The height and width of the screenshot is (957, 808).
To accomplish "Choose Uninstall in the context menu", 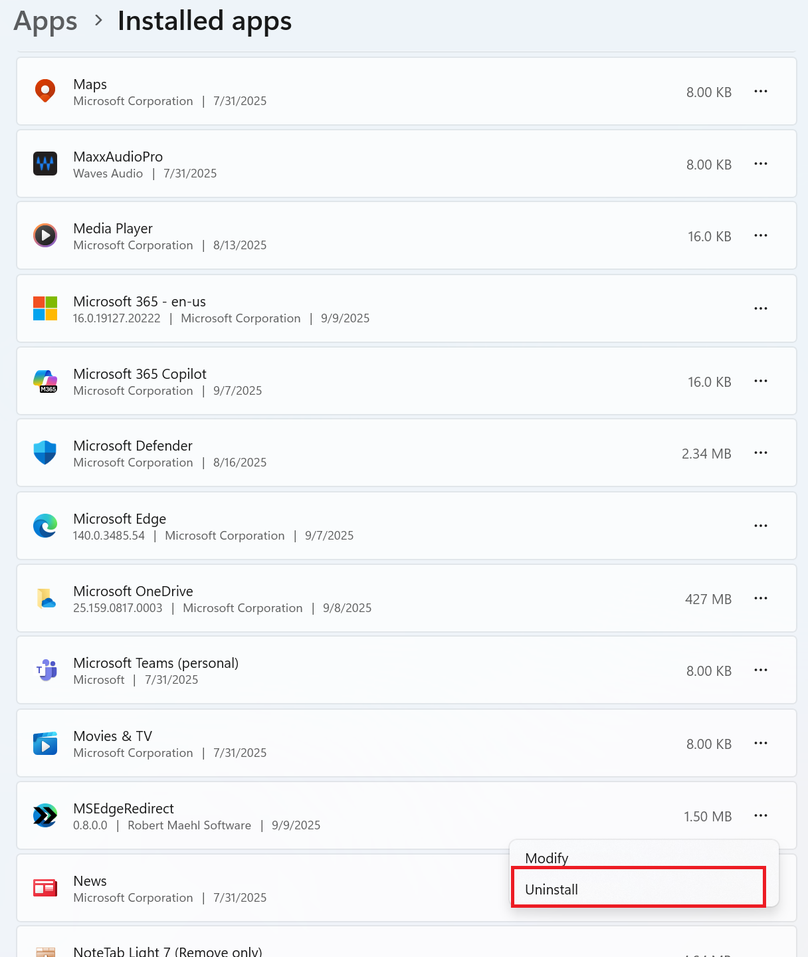I will coord(638,889).
